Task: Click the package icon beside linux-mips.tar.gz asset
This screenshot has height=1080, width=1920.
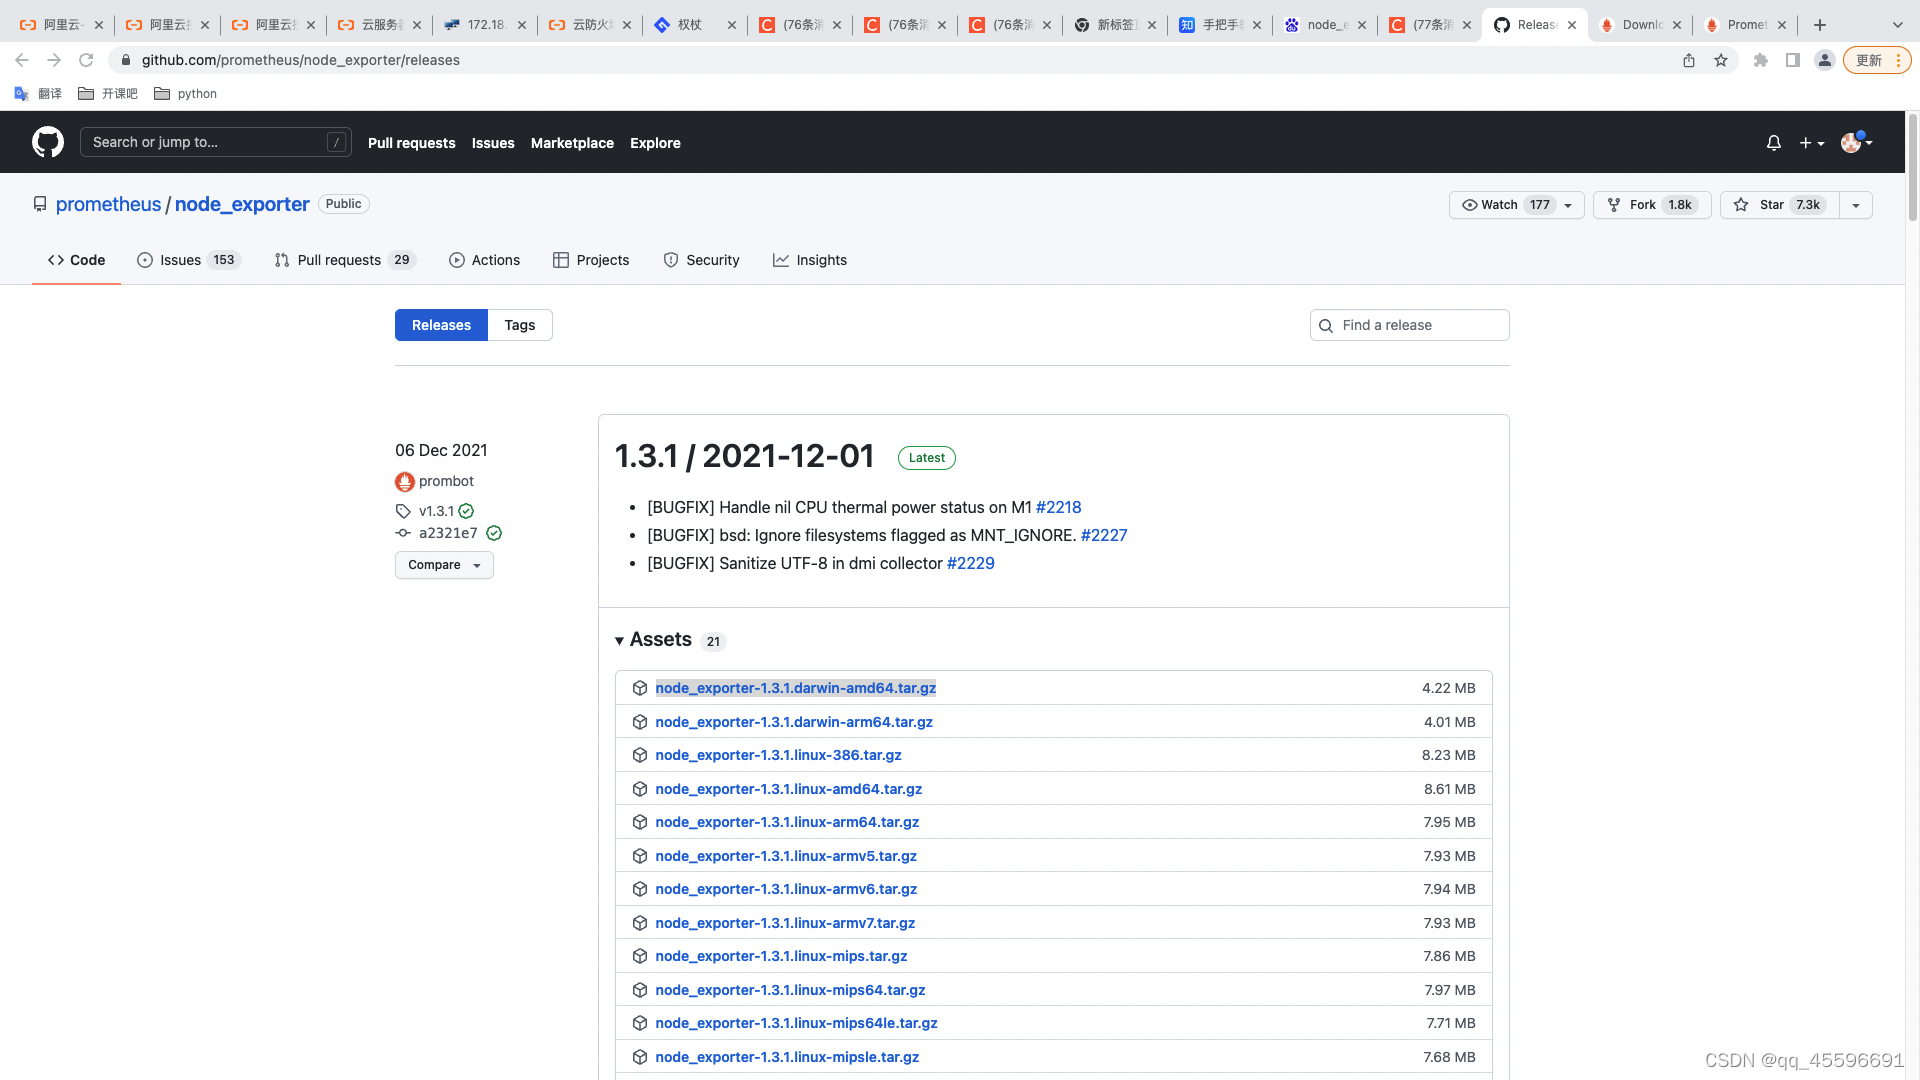Action: click(x=640, y=956)
